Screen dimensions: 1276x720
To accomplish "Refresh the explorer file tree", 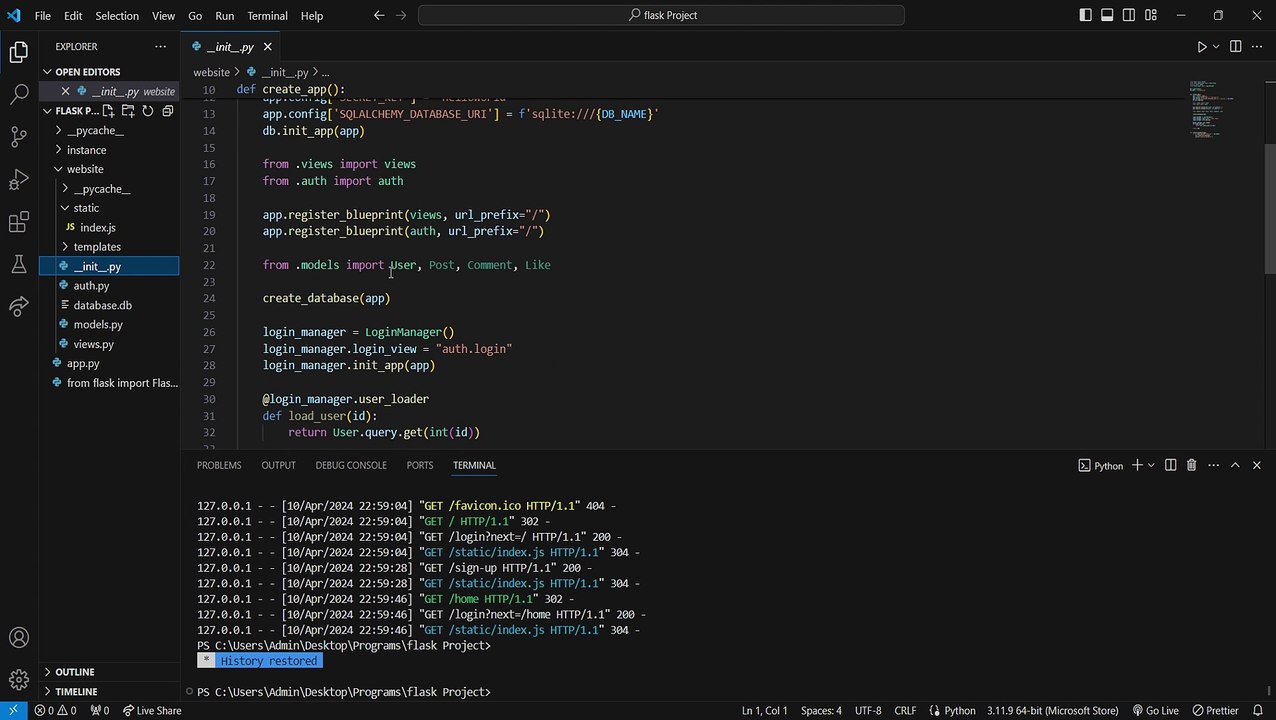I will [148, 111].
